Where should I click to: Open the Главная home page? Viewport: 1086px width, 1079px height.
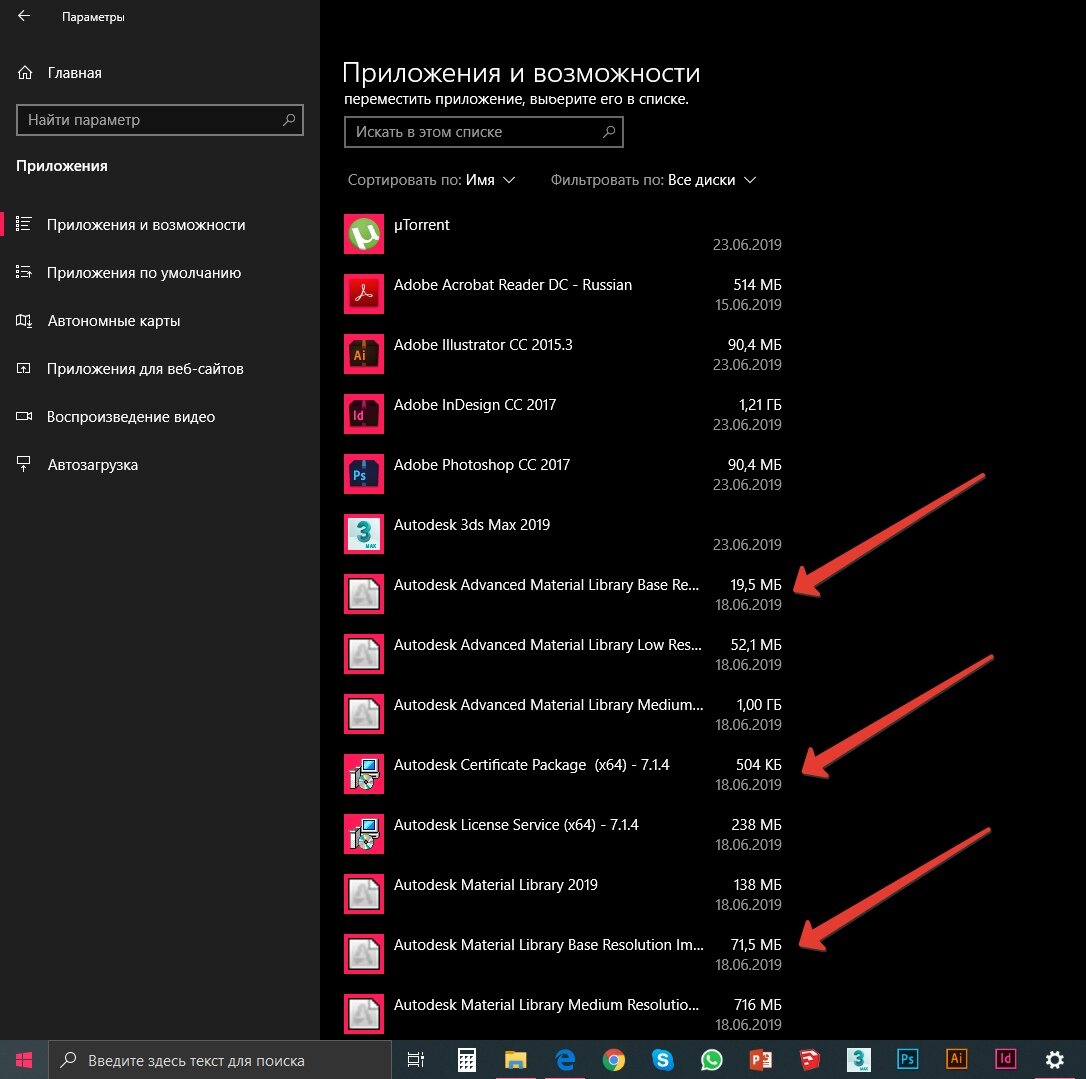pyautogui.click(x=60, y=73)
